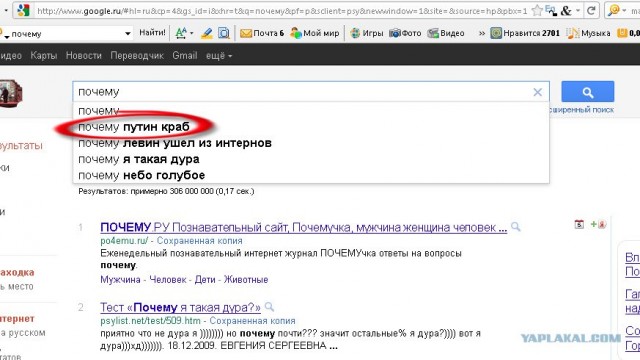Open Мой мир from toolbar
Screen dimensions: 640x360
pos(315,33)
